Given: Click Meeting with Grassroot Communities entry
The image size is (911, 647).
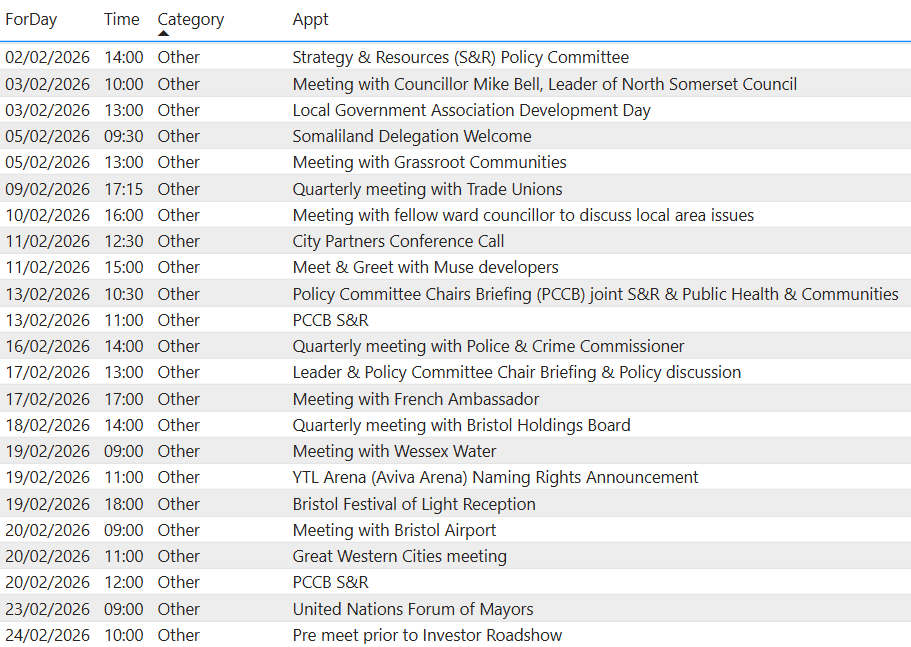Looking at the screenshot, I should (429, 162).
